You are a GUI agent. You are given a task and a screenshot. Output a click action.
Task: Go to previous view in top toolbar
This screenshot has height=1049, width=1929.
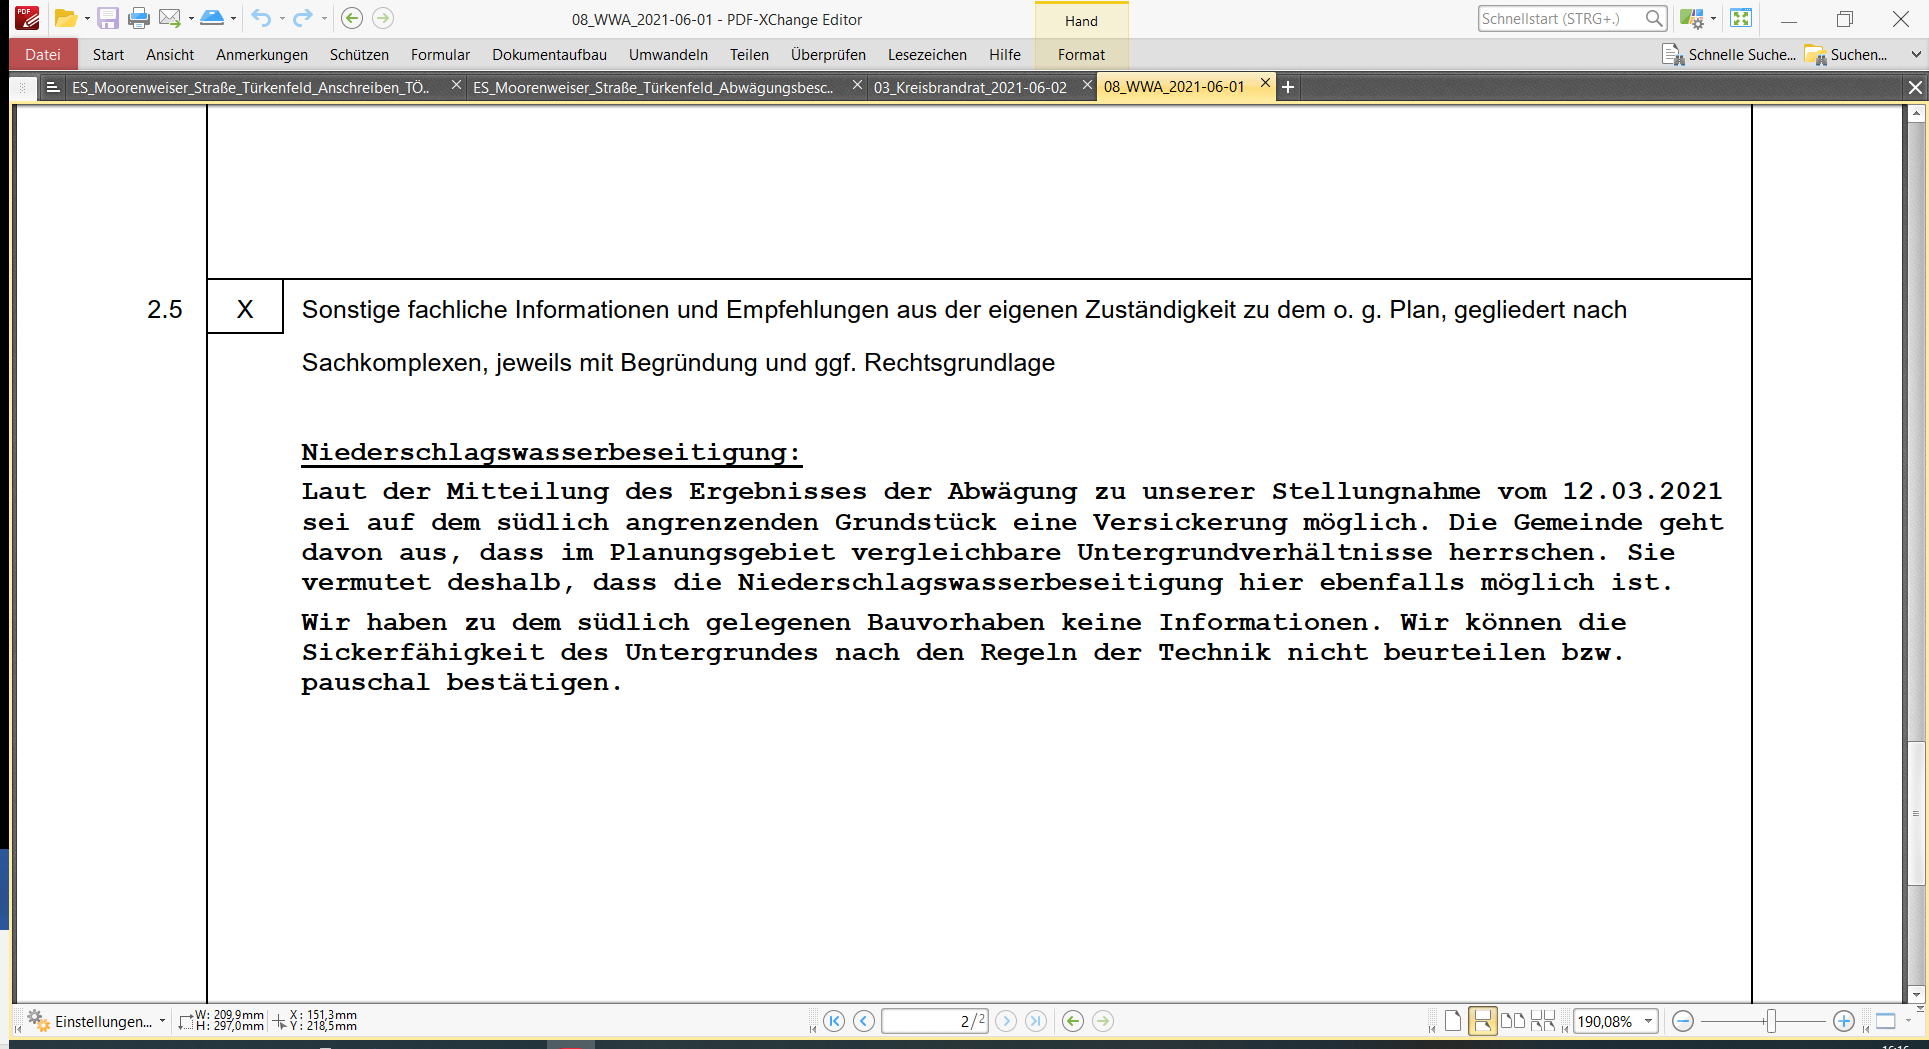click(x=352, y=18)
